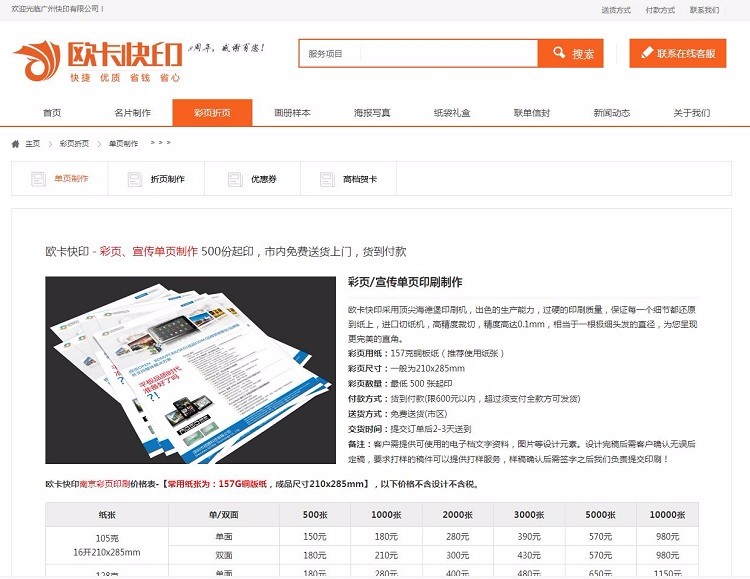Click the 高档贺卡 tab icon
Screen dimensions: 750x579
pyautogui.click(x=327, y=179)
